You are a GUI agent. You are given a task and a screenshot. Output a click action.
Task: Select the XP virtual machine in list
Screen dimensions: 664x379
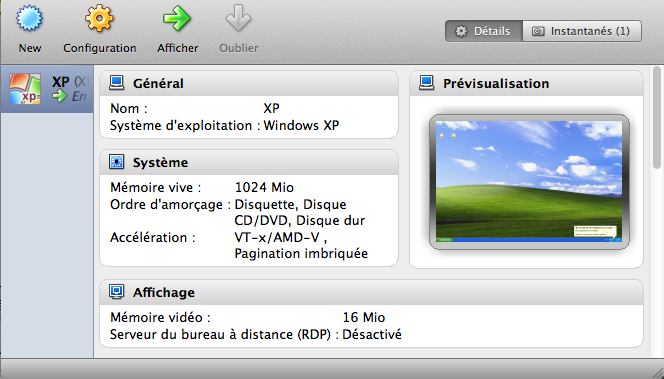click(47, 89)
